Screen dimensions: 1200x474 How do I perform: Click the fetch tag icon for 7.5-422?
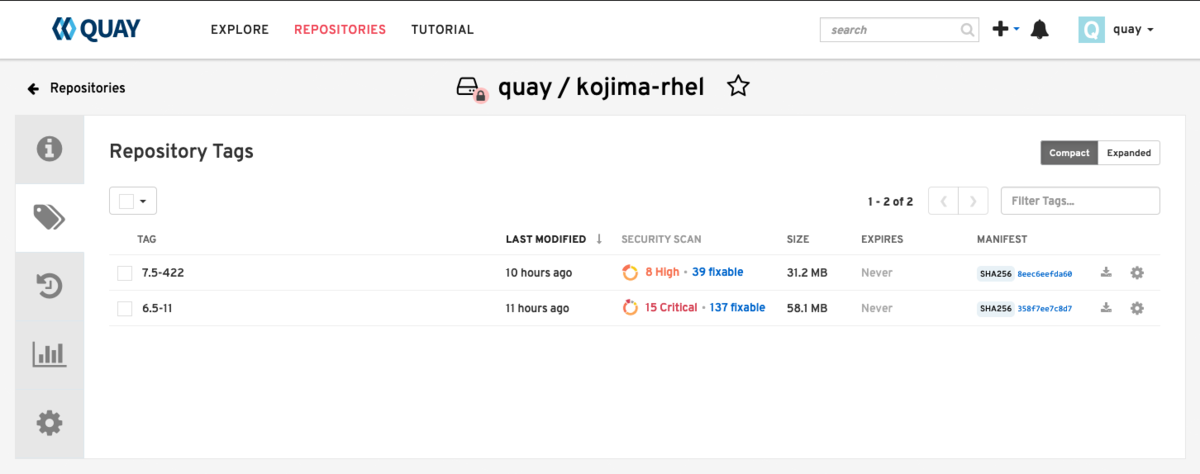(x=1106, y=272)
